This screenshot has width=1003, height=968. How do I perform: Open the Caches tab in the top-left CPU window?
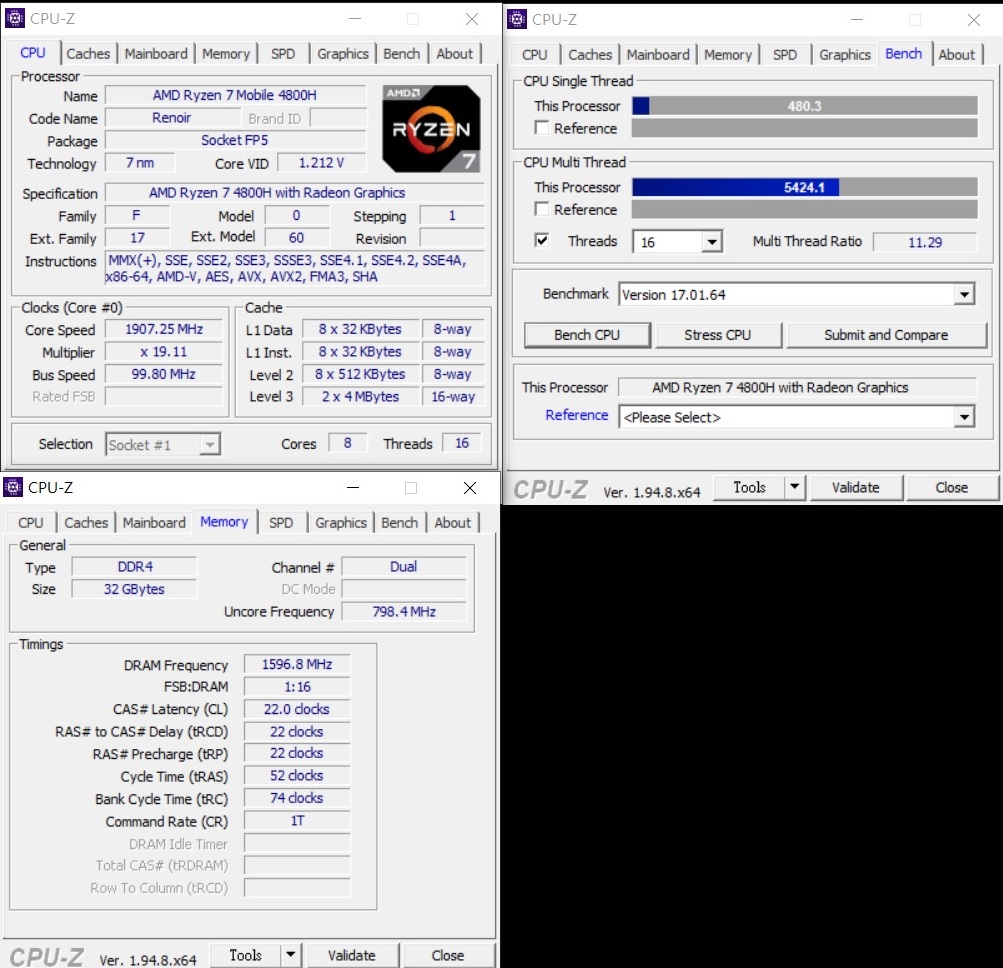coord(88,54)
